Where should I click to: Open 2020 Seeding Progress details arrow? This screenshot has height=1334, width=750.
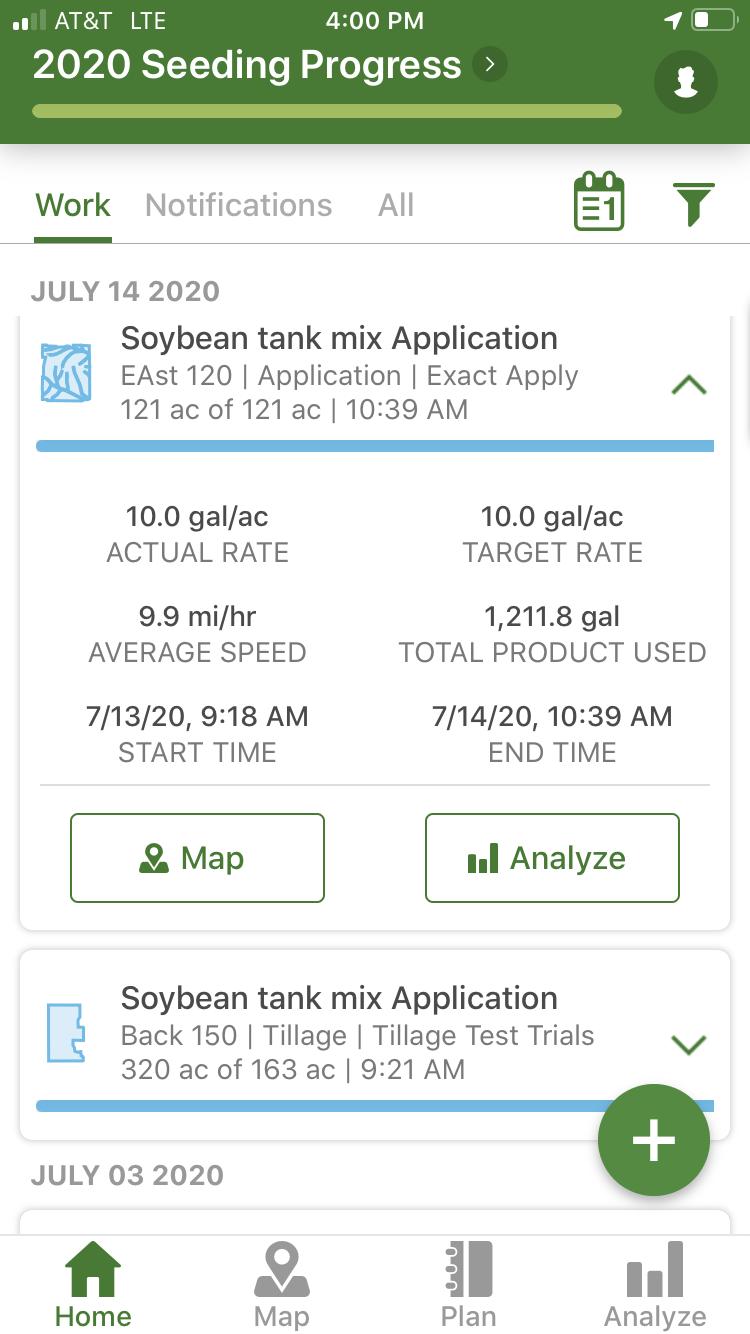(x=490, y=65)
